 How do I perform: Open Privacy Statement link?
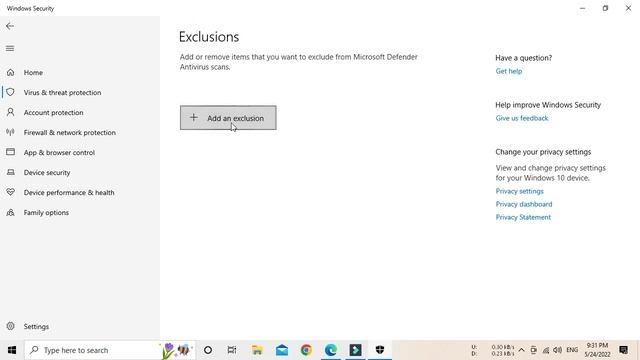coord(523,217)
